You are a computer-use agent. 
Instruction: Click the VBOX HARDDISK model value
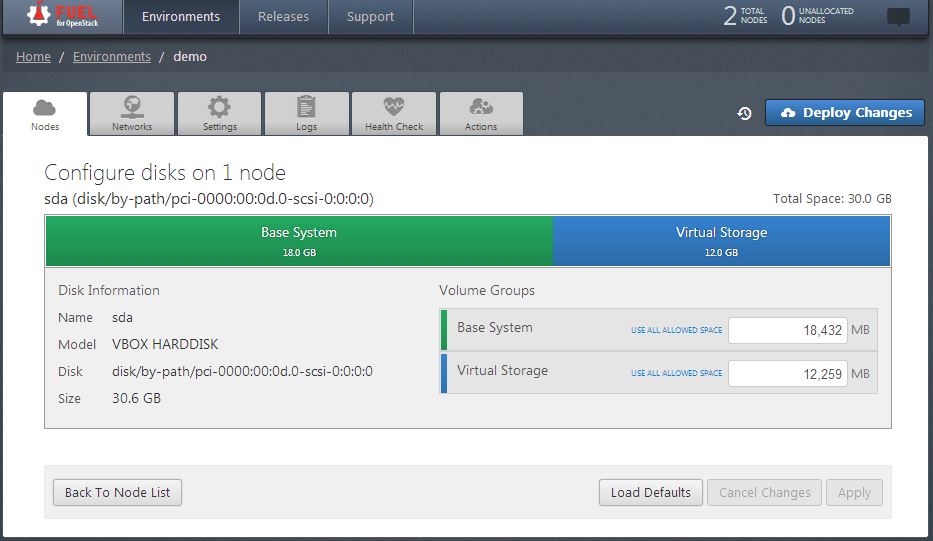click(x=165, y=345)
